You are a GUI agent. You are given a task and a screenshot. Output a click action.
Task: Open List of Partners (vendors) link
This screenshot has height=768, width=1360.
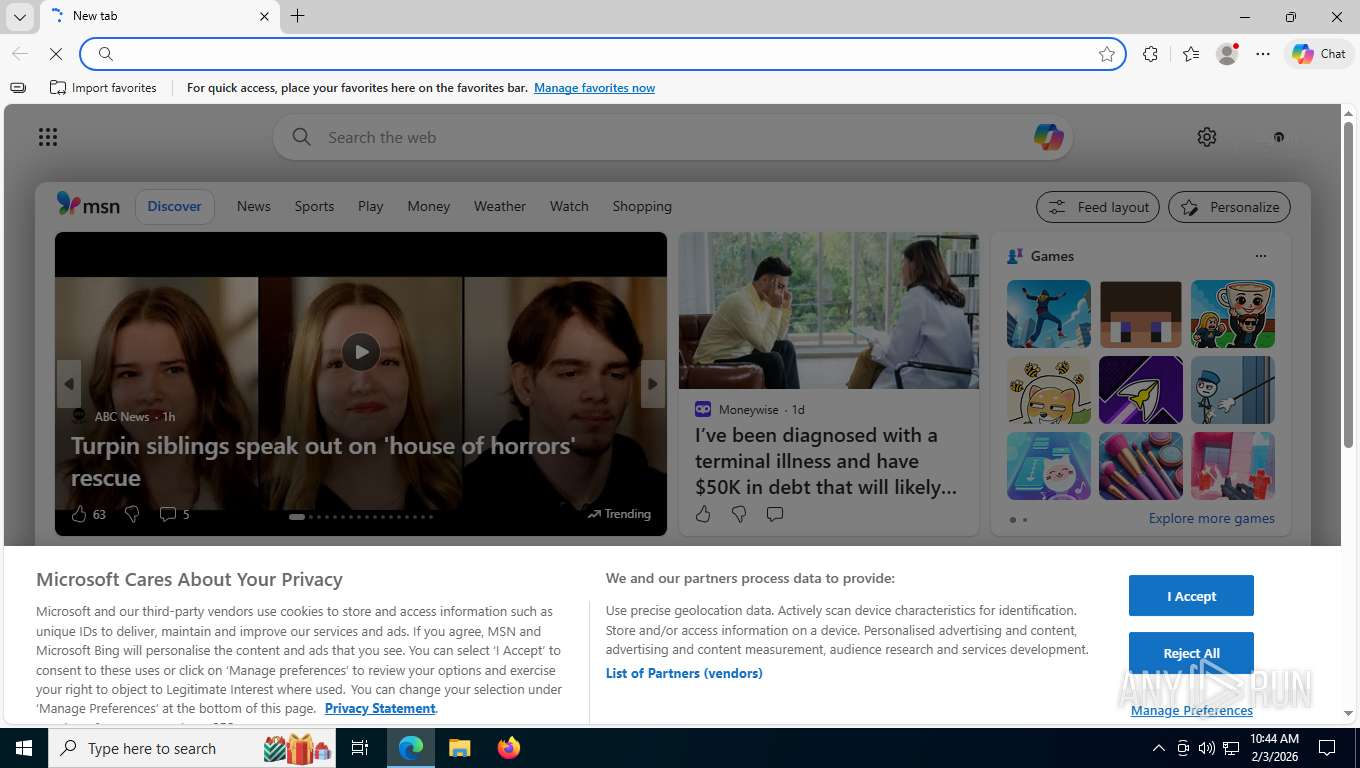click(684, 673)
